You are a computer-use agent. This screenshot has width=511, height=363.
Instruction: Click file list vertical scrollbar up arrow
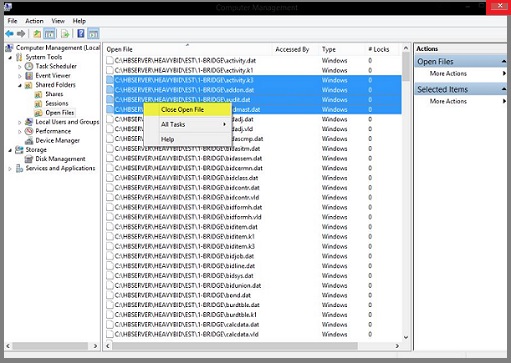406,48
